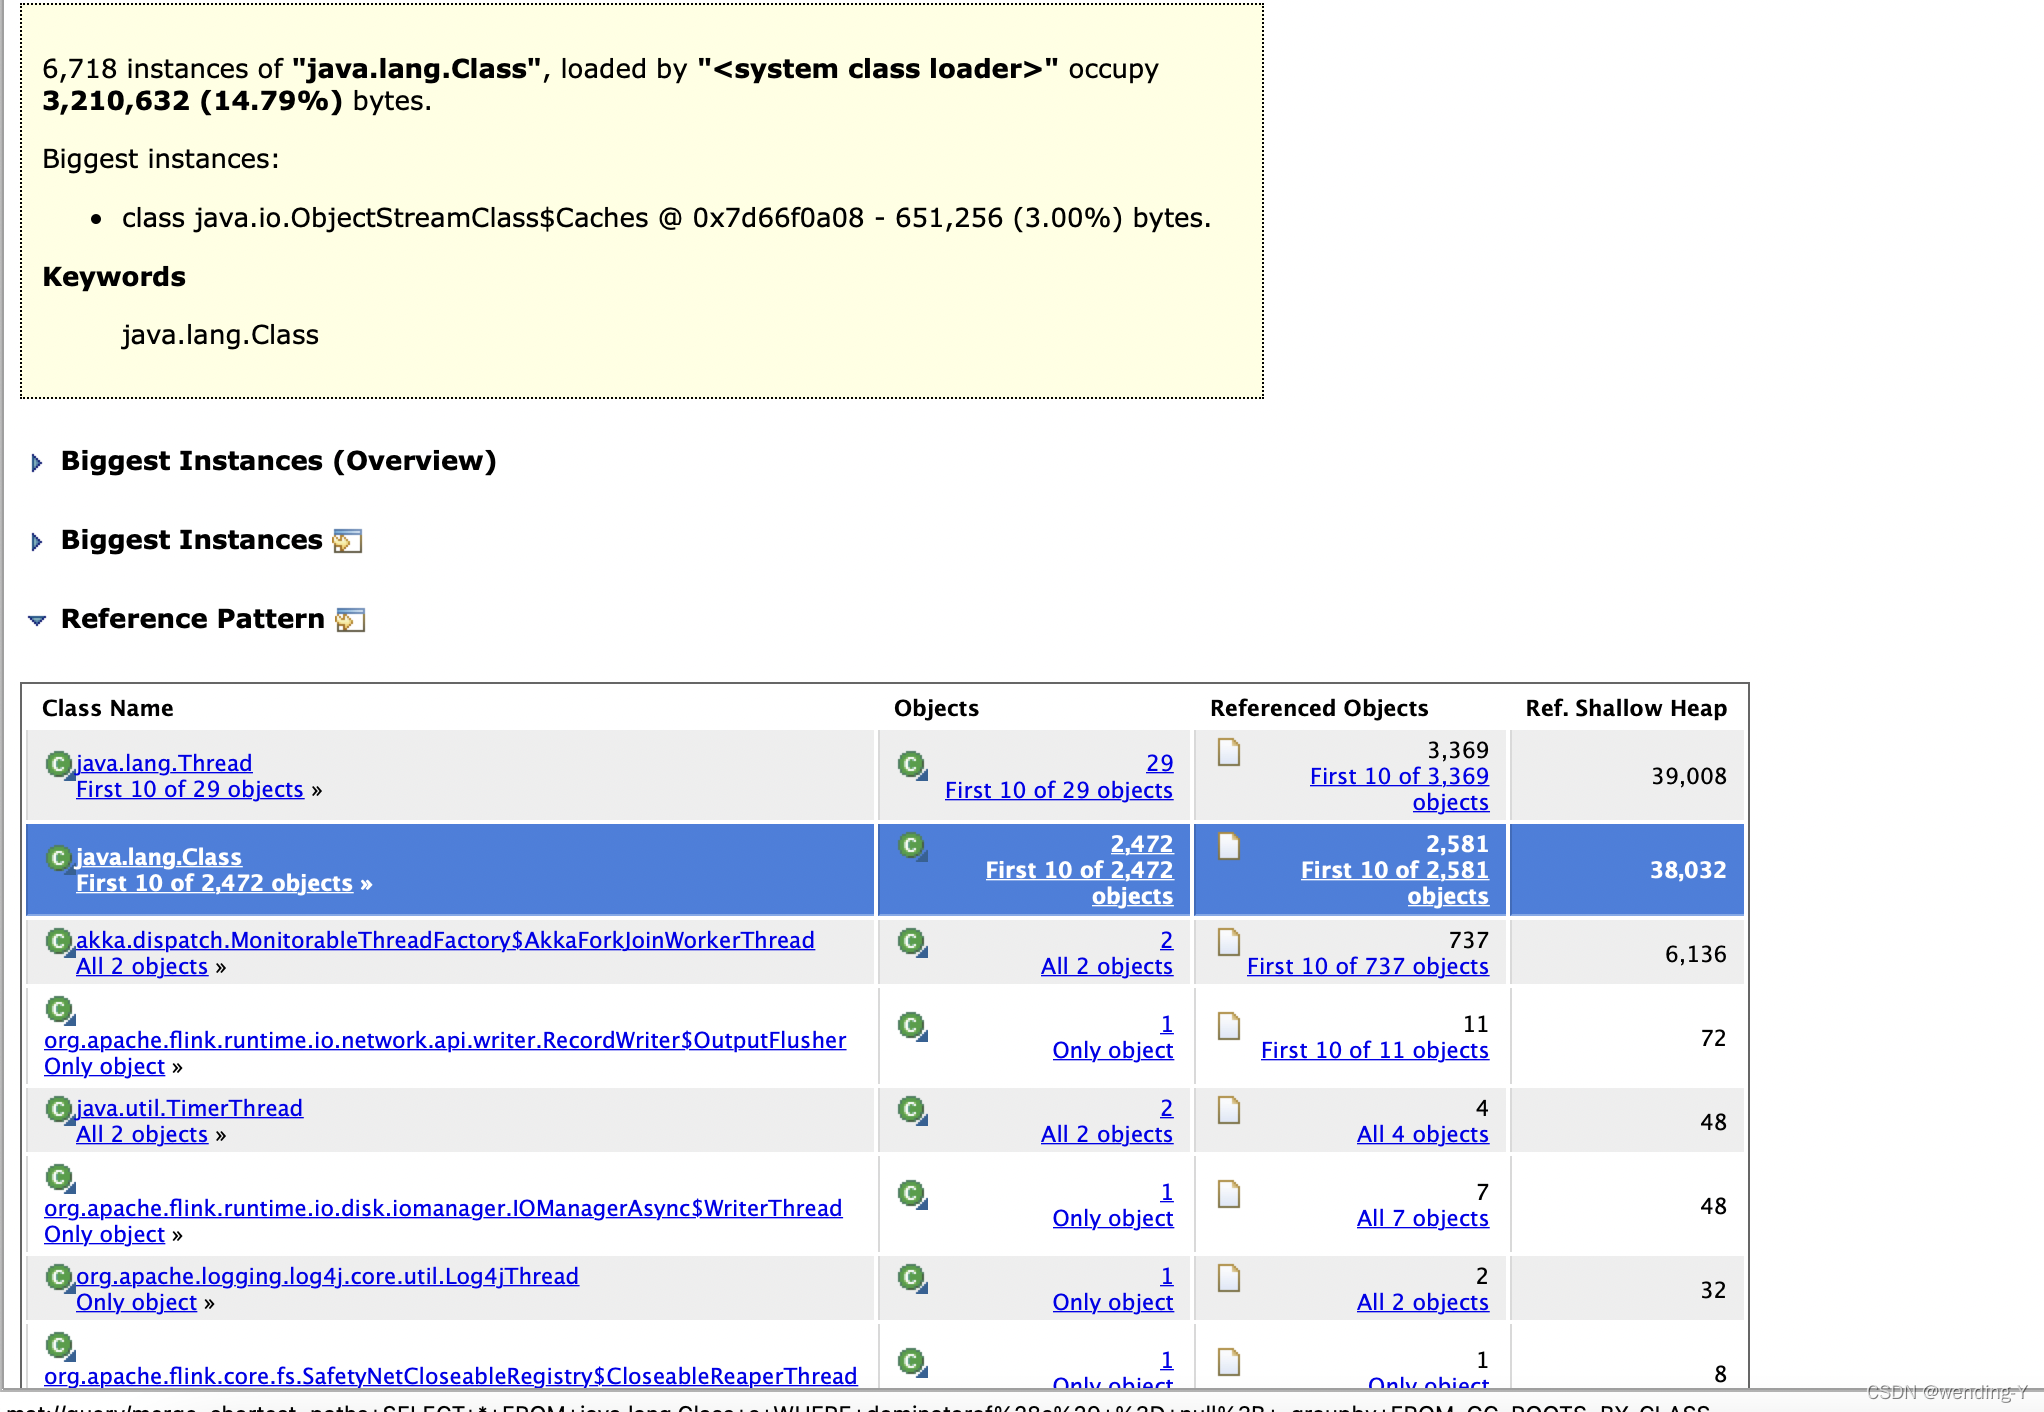The height and width of the screenshot is (1412, 2044).
Task: Expand Biggest Instances (Overview) section
Action: (x=37, y=462)
